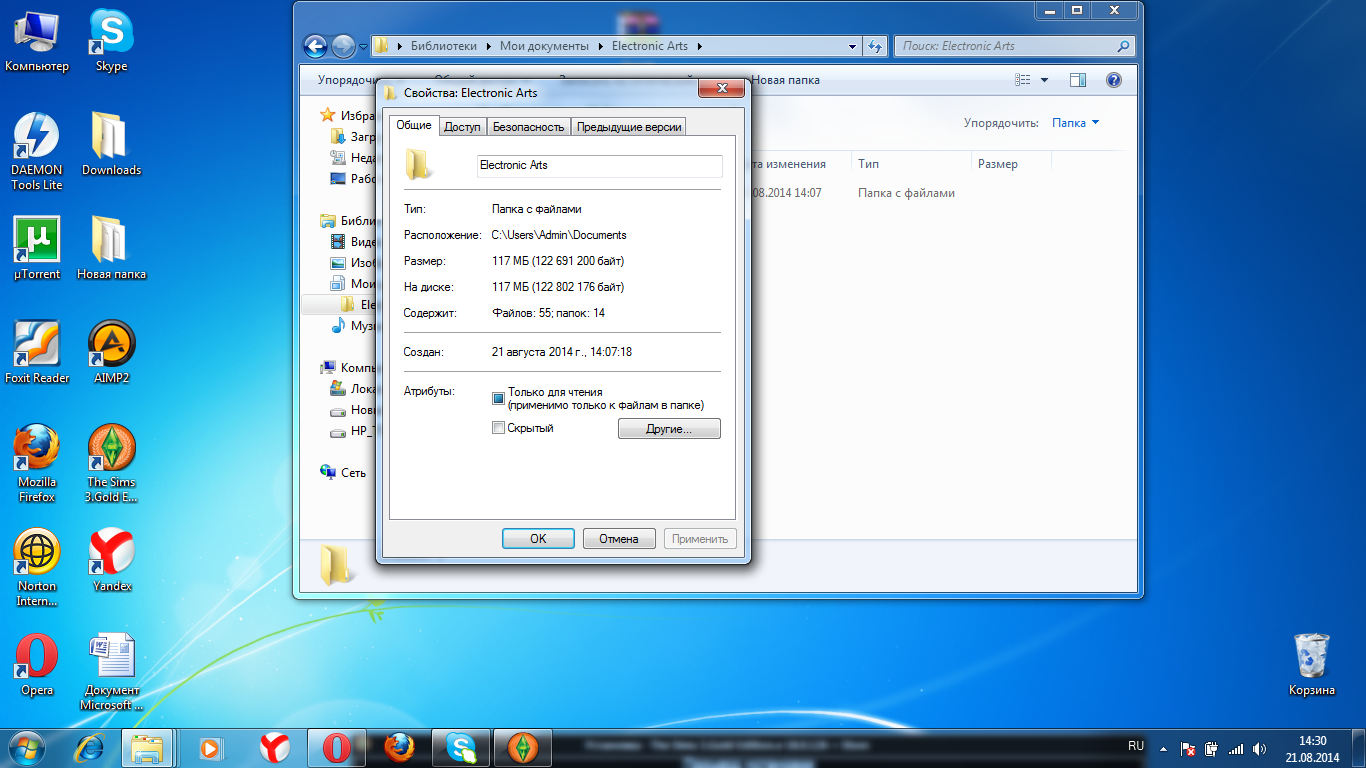Open the address bar history dropdown arrow

852,46
